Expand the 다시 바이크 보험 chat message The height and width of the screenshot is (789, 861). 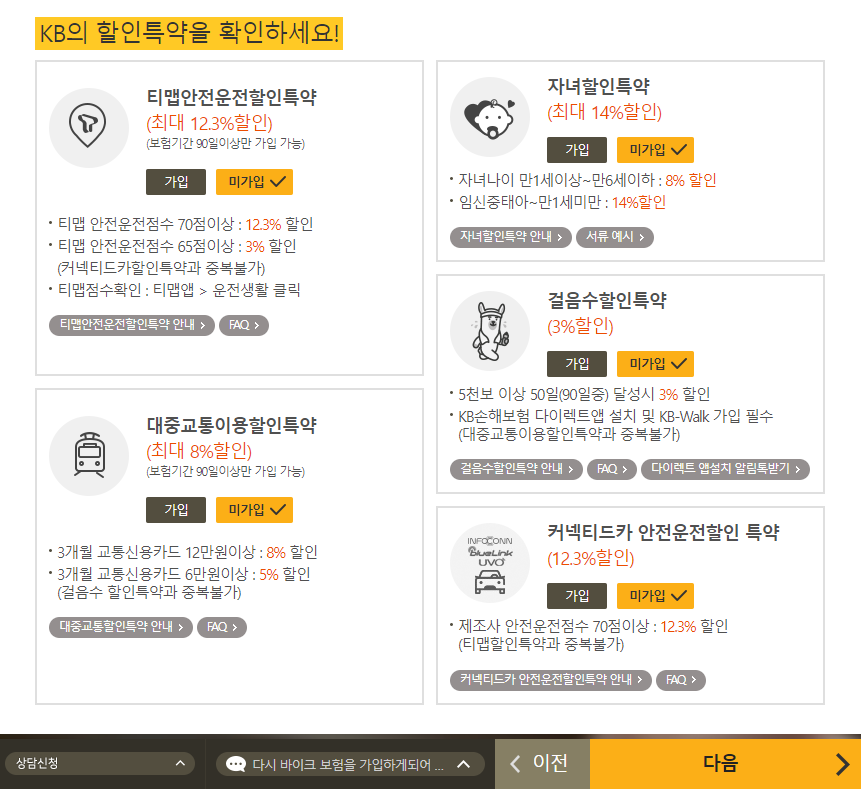350,764
